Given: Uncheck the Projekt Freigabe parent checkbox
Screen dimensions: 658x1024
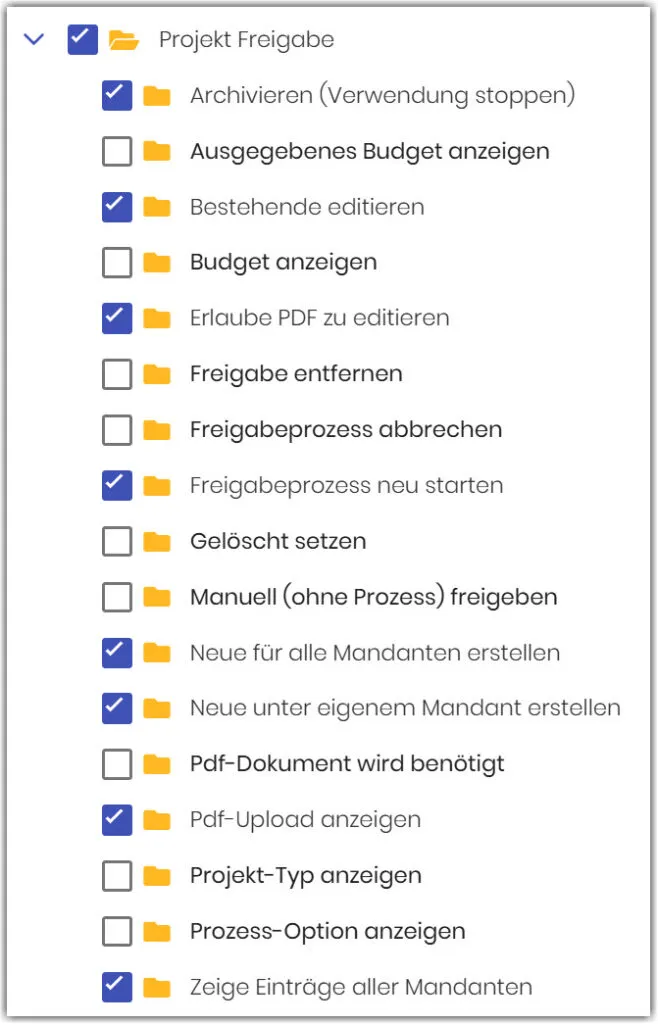Looking at the screenshot, I should coord(82,40).
